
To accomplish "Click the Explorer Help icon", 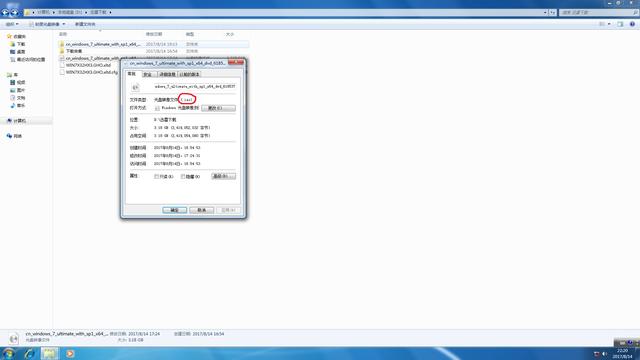I will click(632, 24).
